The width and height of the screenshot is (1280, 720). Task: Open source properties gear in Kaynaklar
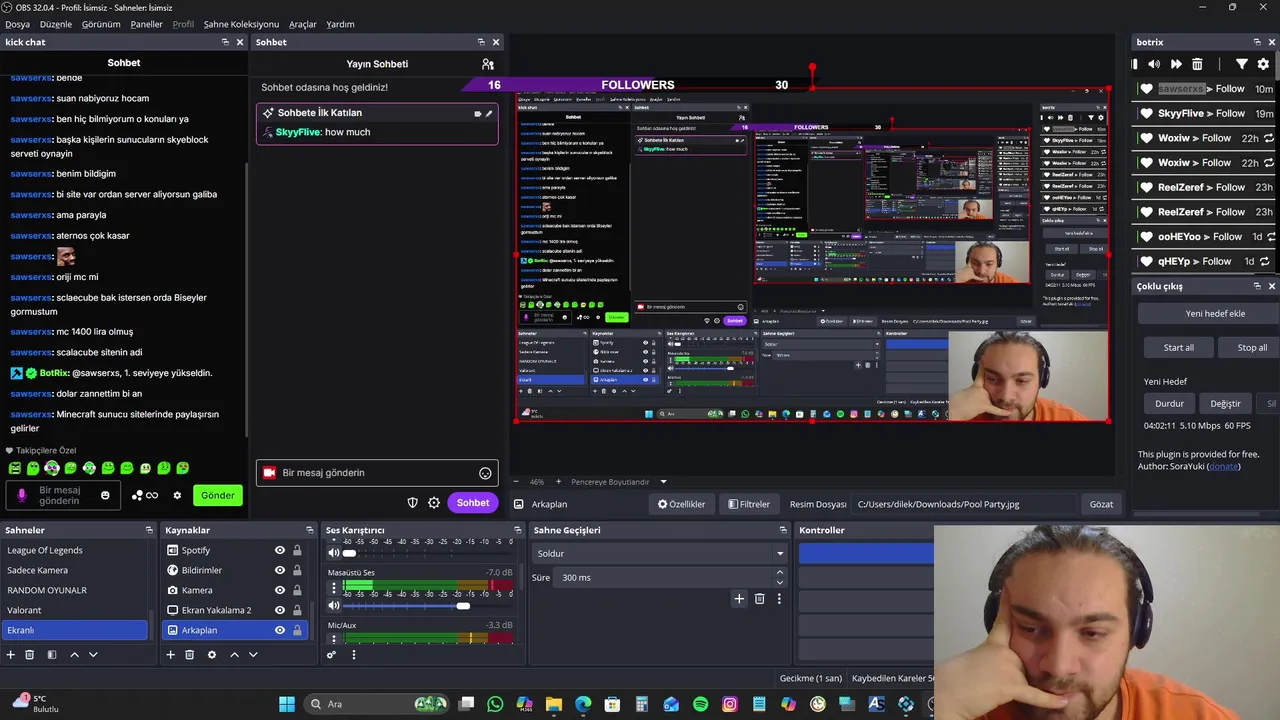click(211, 655)
